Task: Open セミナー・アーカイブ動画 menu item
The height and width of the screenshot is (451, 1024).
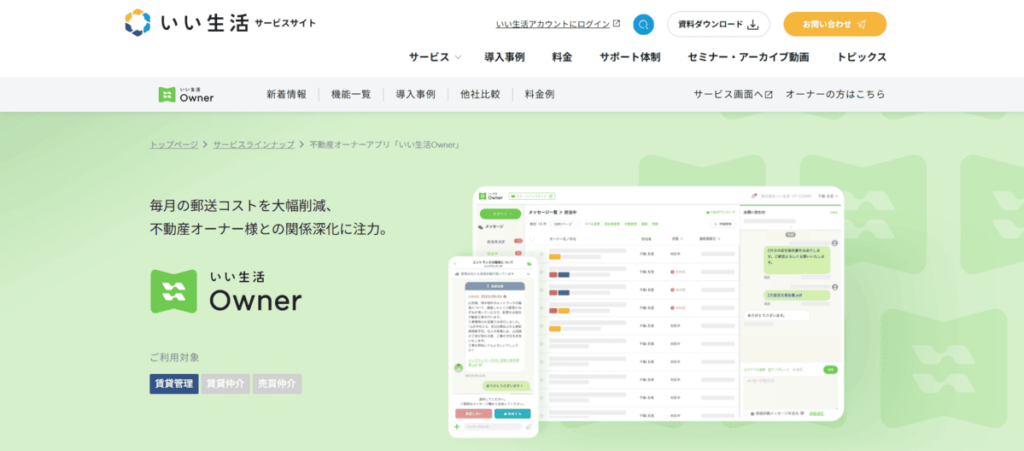Action: tap(748, 57)
